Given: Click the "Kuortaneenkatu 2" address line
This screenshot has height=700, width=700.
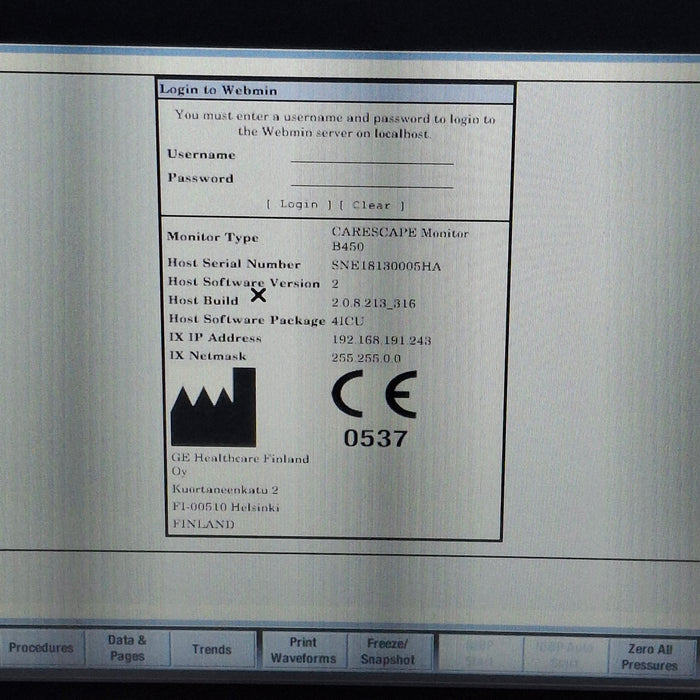Looking at the screenshot, I should (x=225, y=490).
